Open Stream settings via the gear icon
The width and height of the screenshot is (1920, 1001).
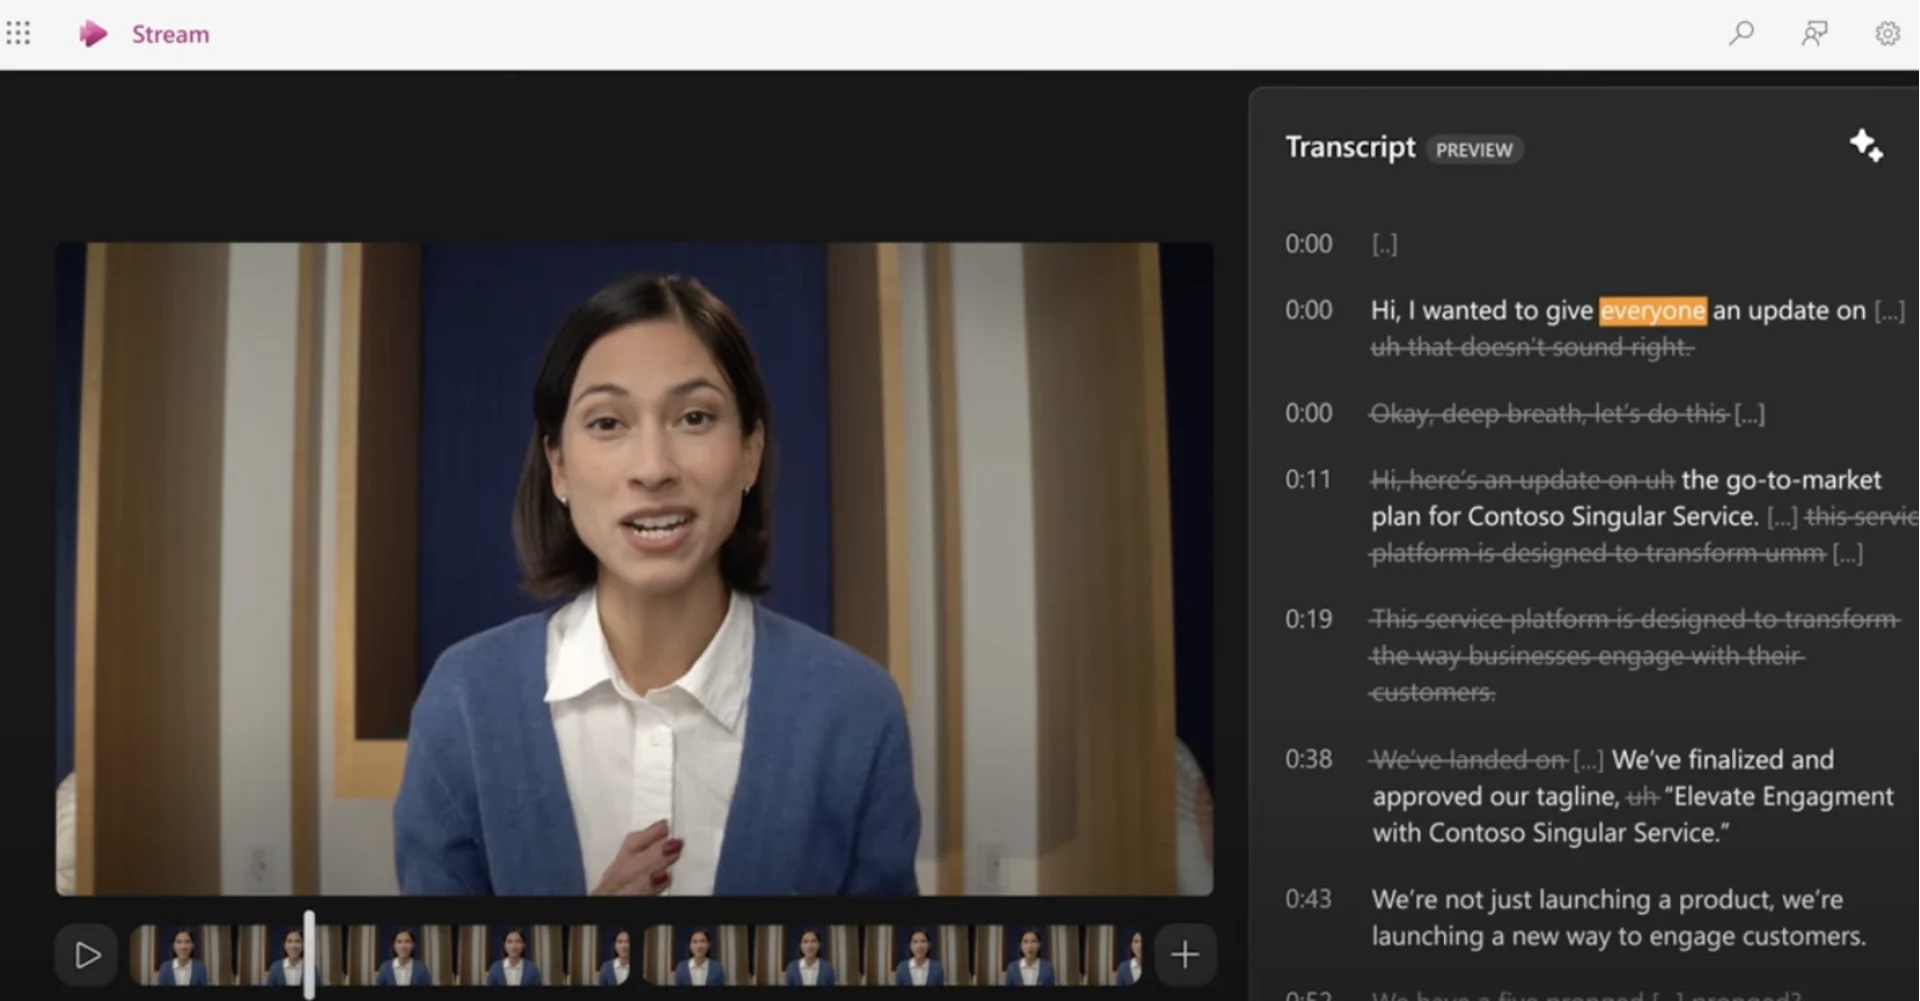1888,33
